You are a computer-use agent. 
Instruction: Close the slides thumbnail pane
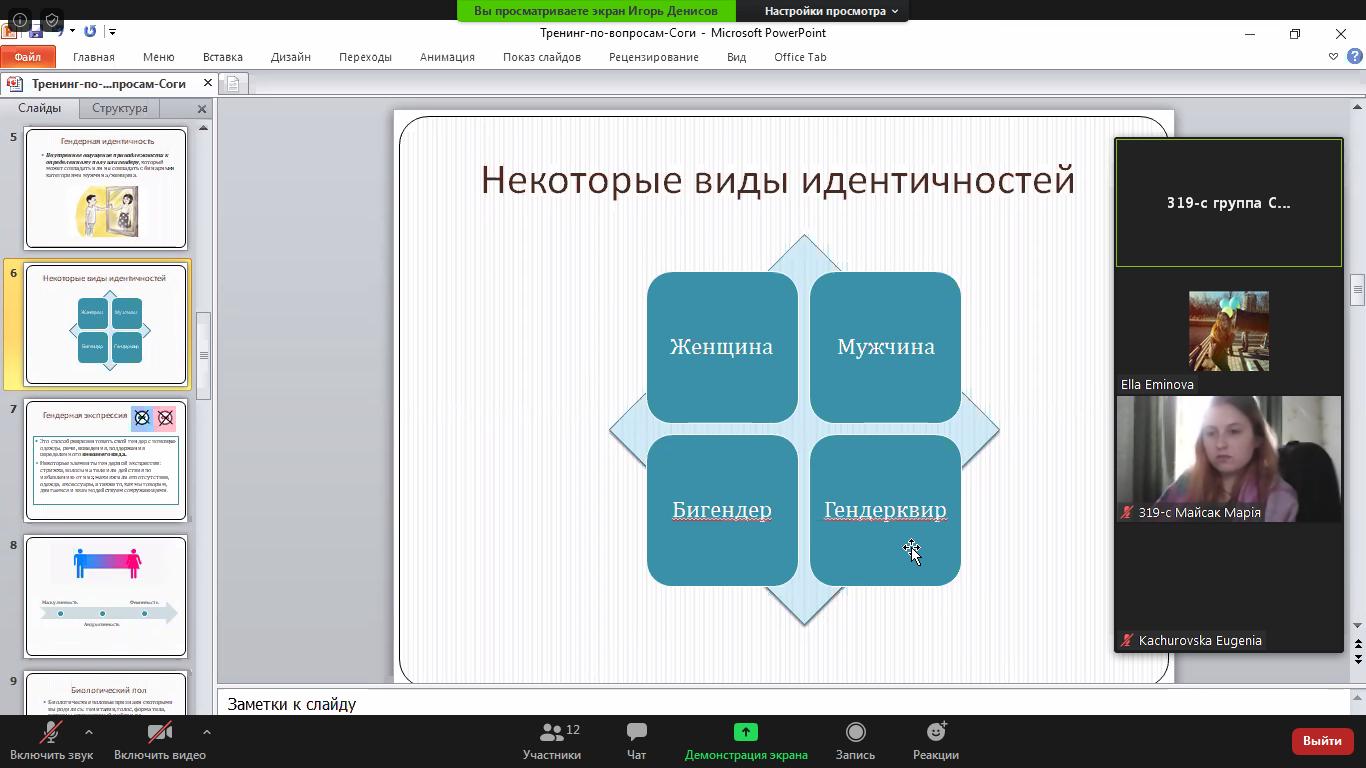tap(202, 108)
